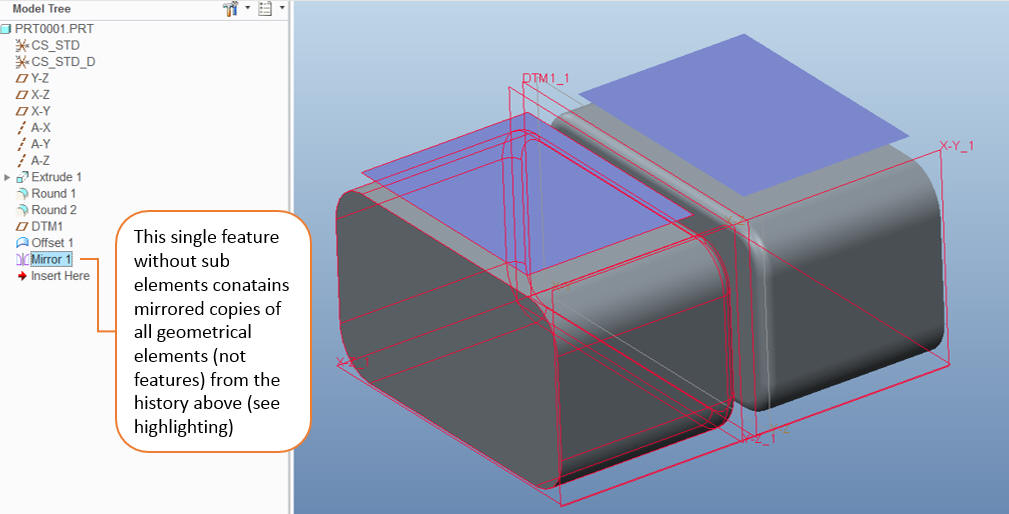The image size is (1009, 514).
Task: Expand the Extrude 1 feature
Action: 7,177
